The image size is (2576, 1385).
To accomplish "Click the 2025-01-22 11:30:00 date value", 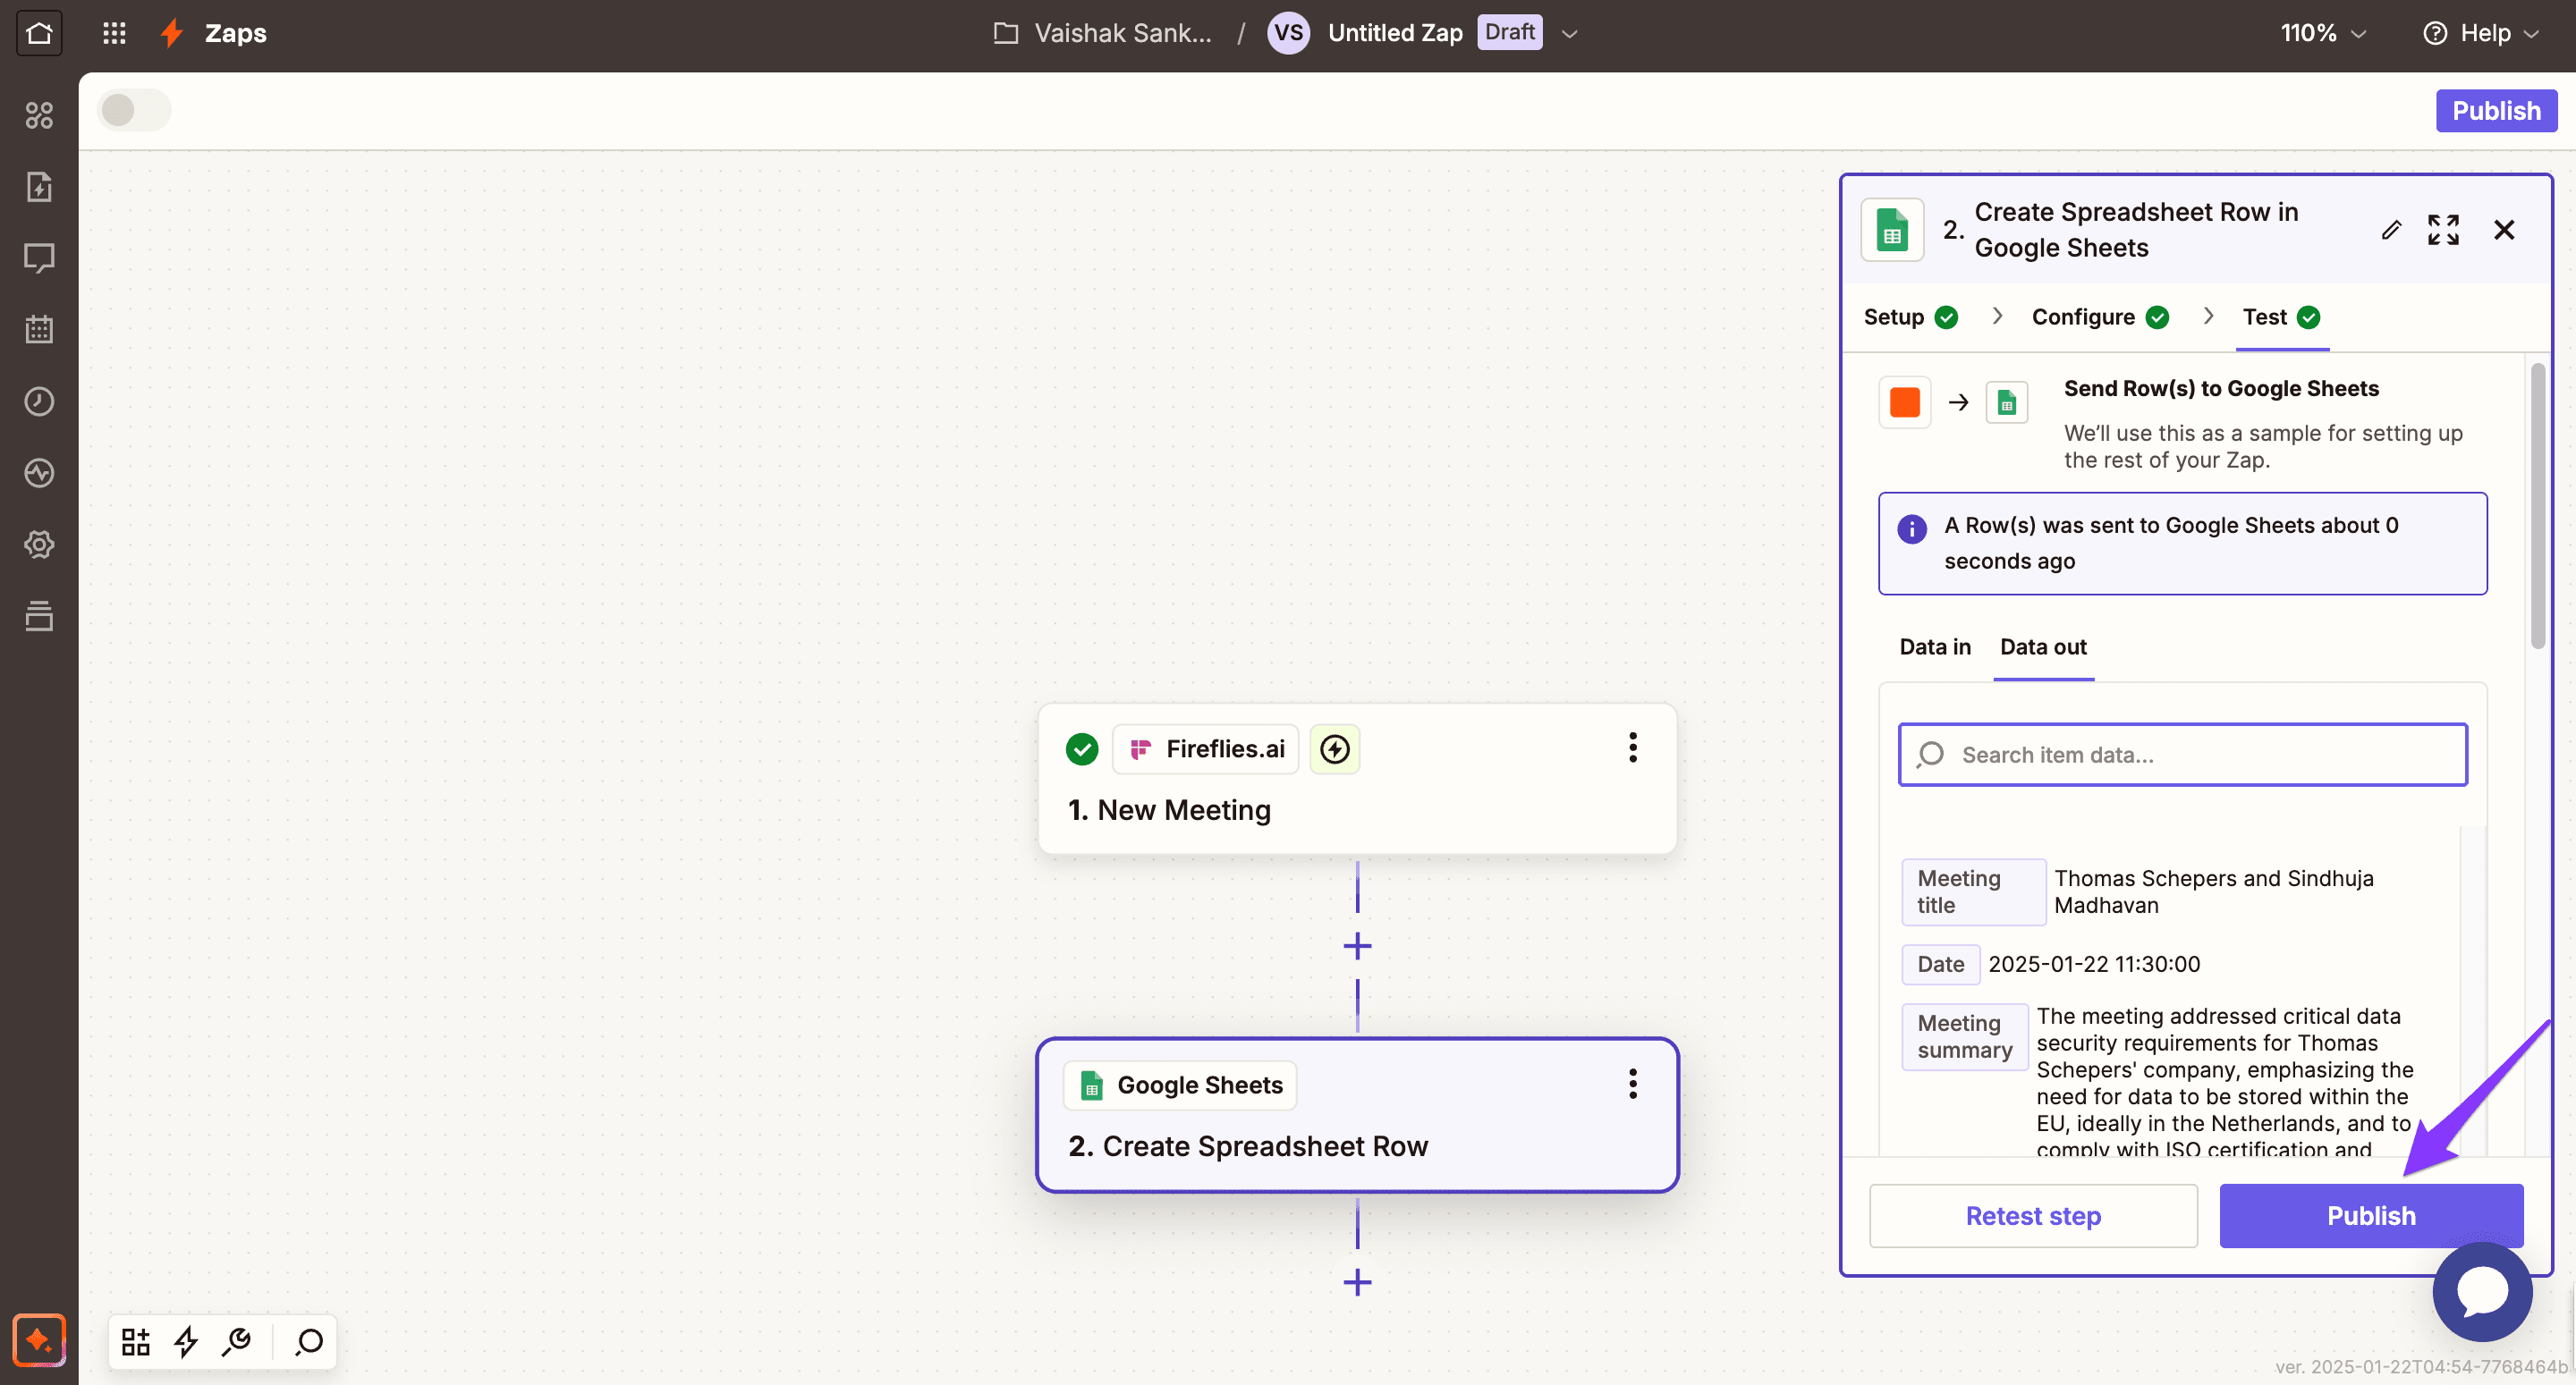I will tap(2094, 964).
